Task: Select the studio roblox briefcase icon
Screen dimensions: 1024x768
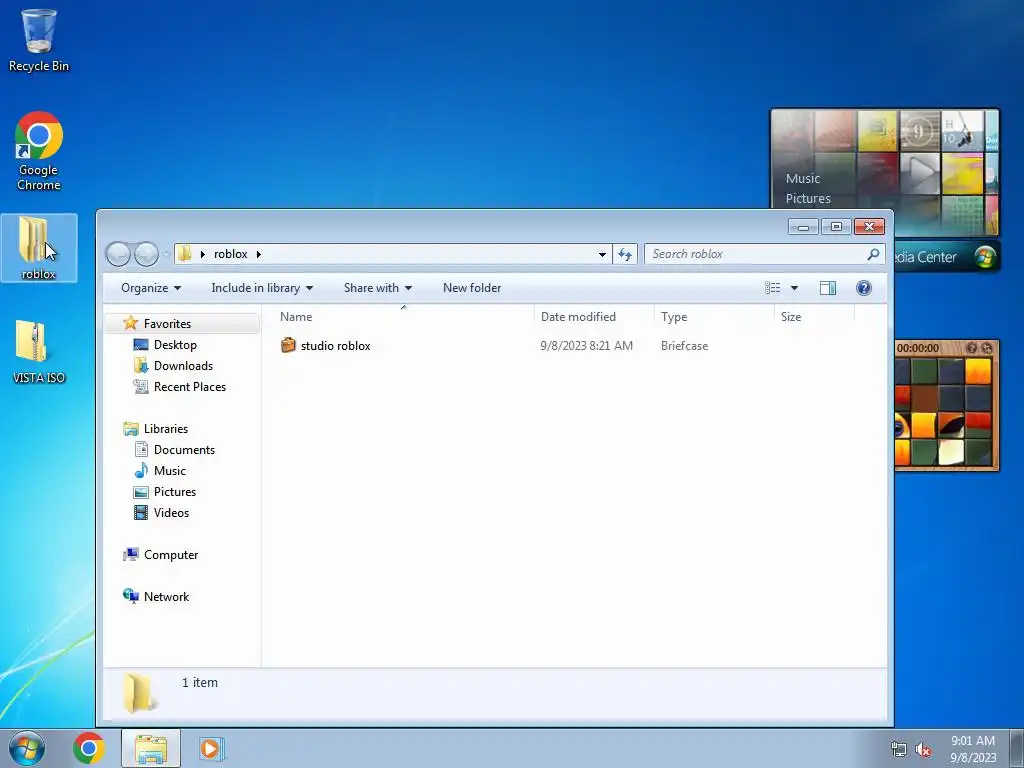Action: (x=288, y=345)
